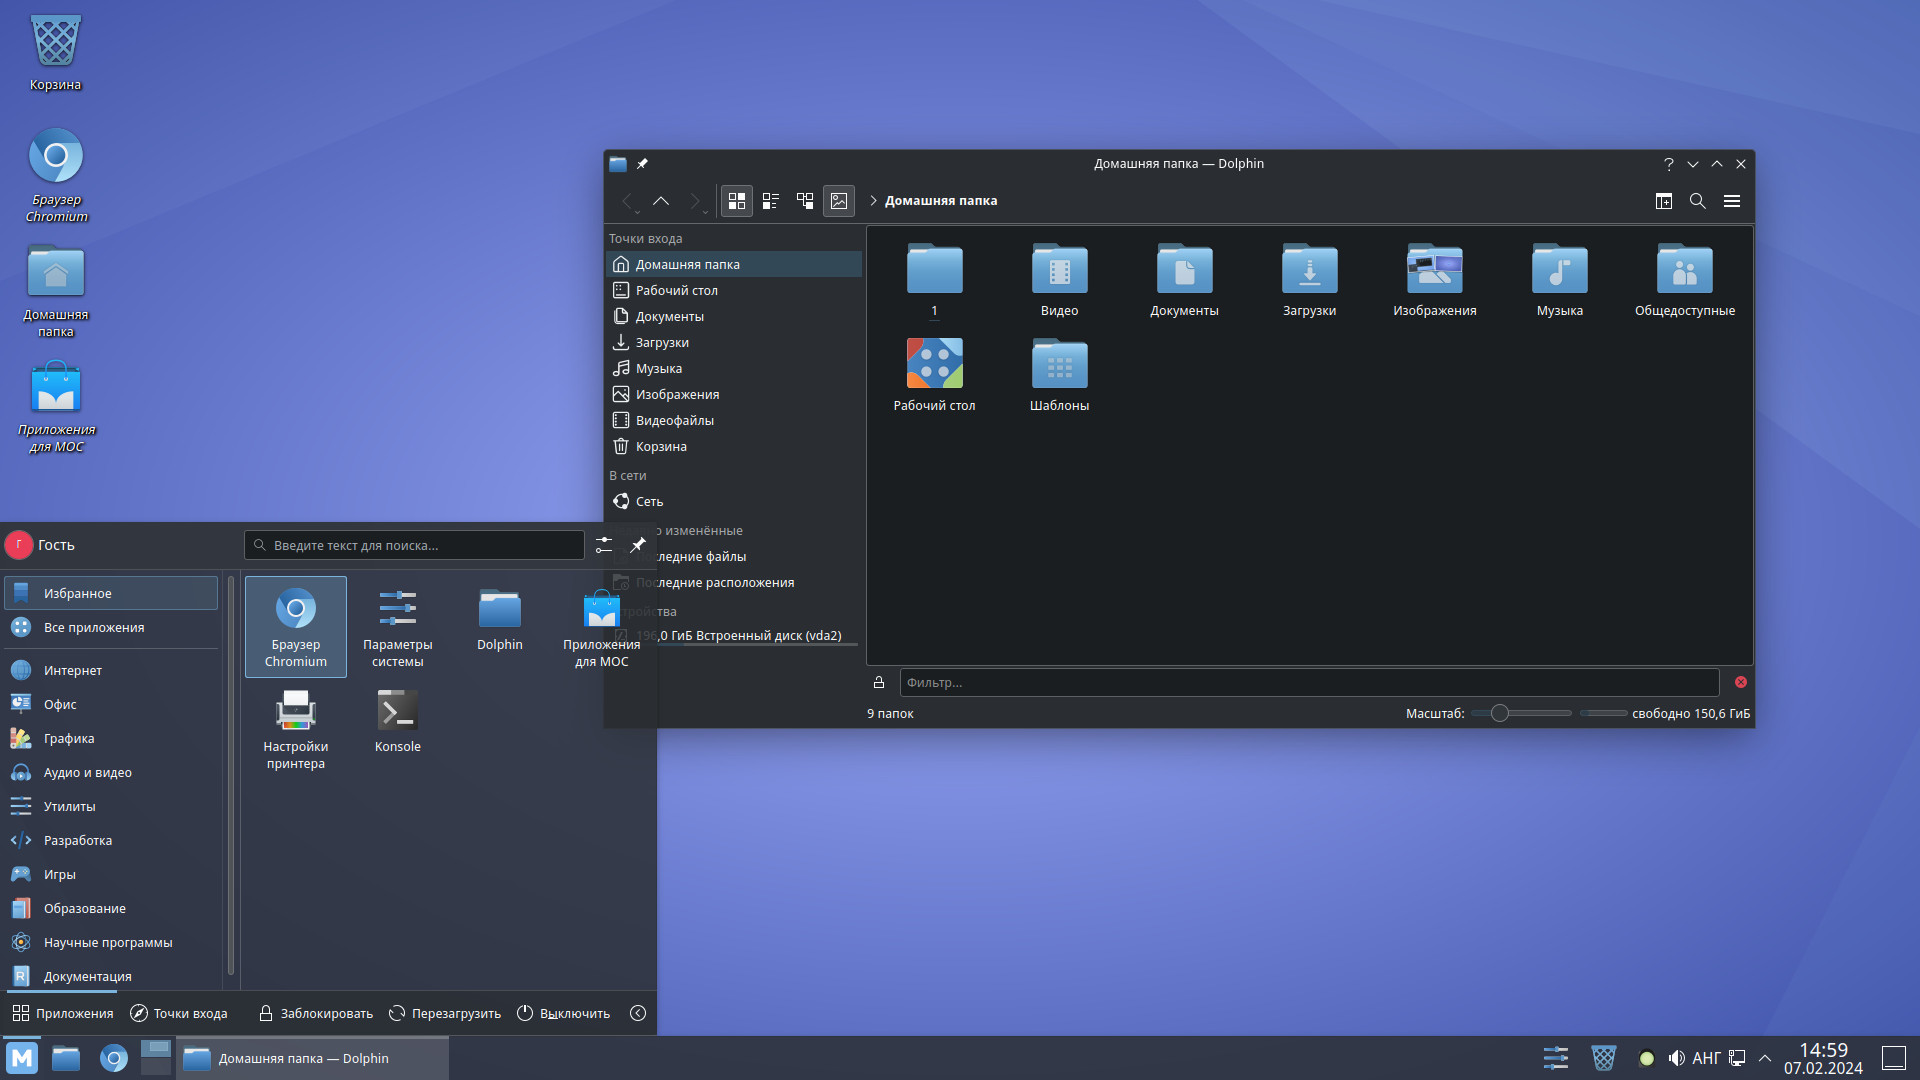Image resolution: width=1920 pixels, height=1080 pixels.
Task: Open the split view panel in Dolphin
Action: click(1663, 200)
